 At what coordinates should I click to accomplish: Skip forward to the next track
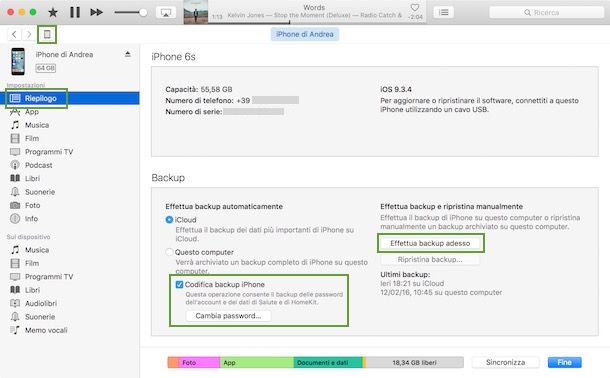(x=96, y=12)
